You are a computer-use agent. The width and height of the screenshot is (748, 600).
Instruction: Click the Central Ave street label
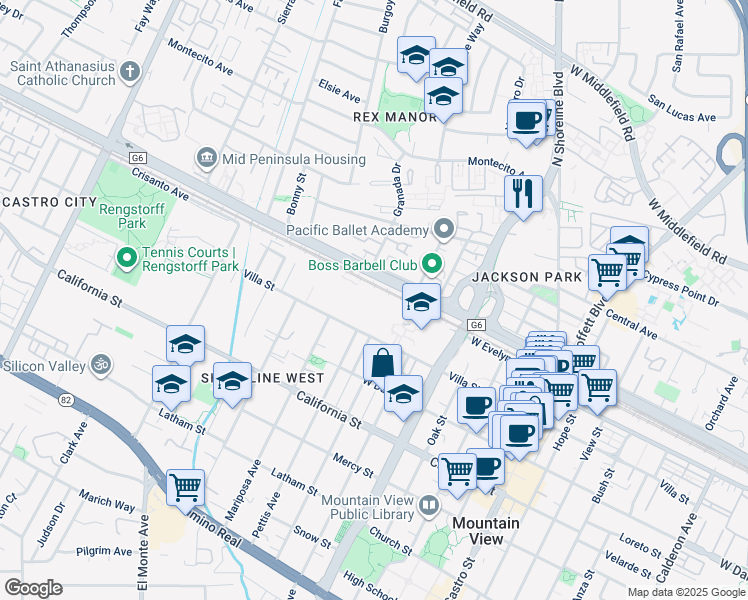point(632,324)
